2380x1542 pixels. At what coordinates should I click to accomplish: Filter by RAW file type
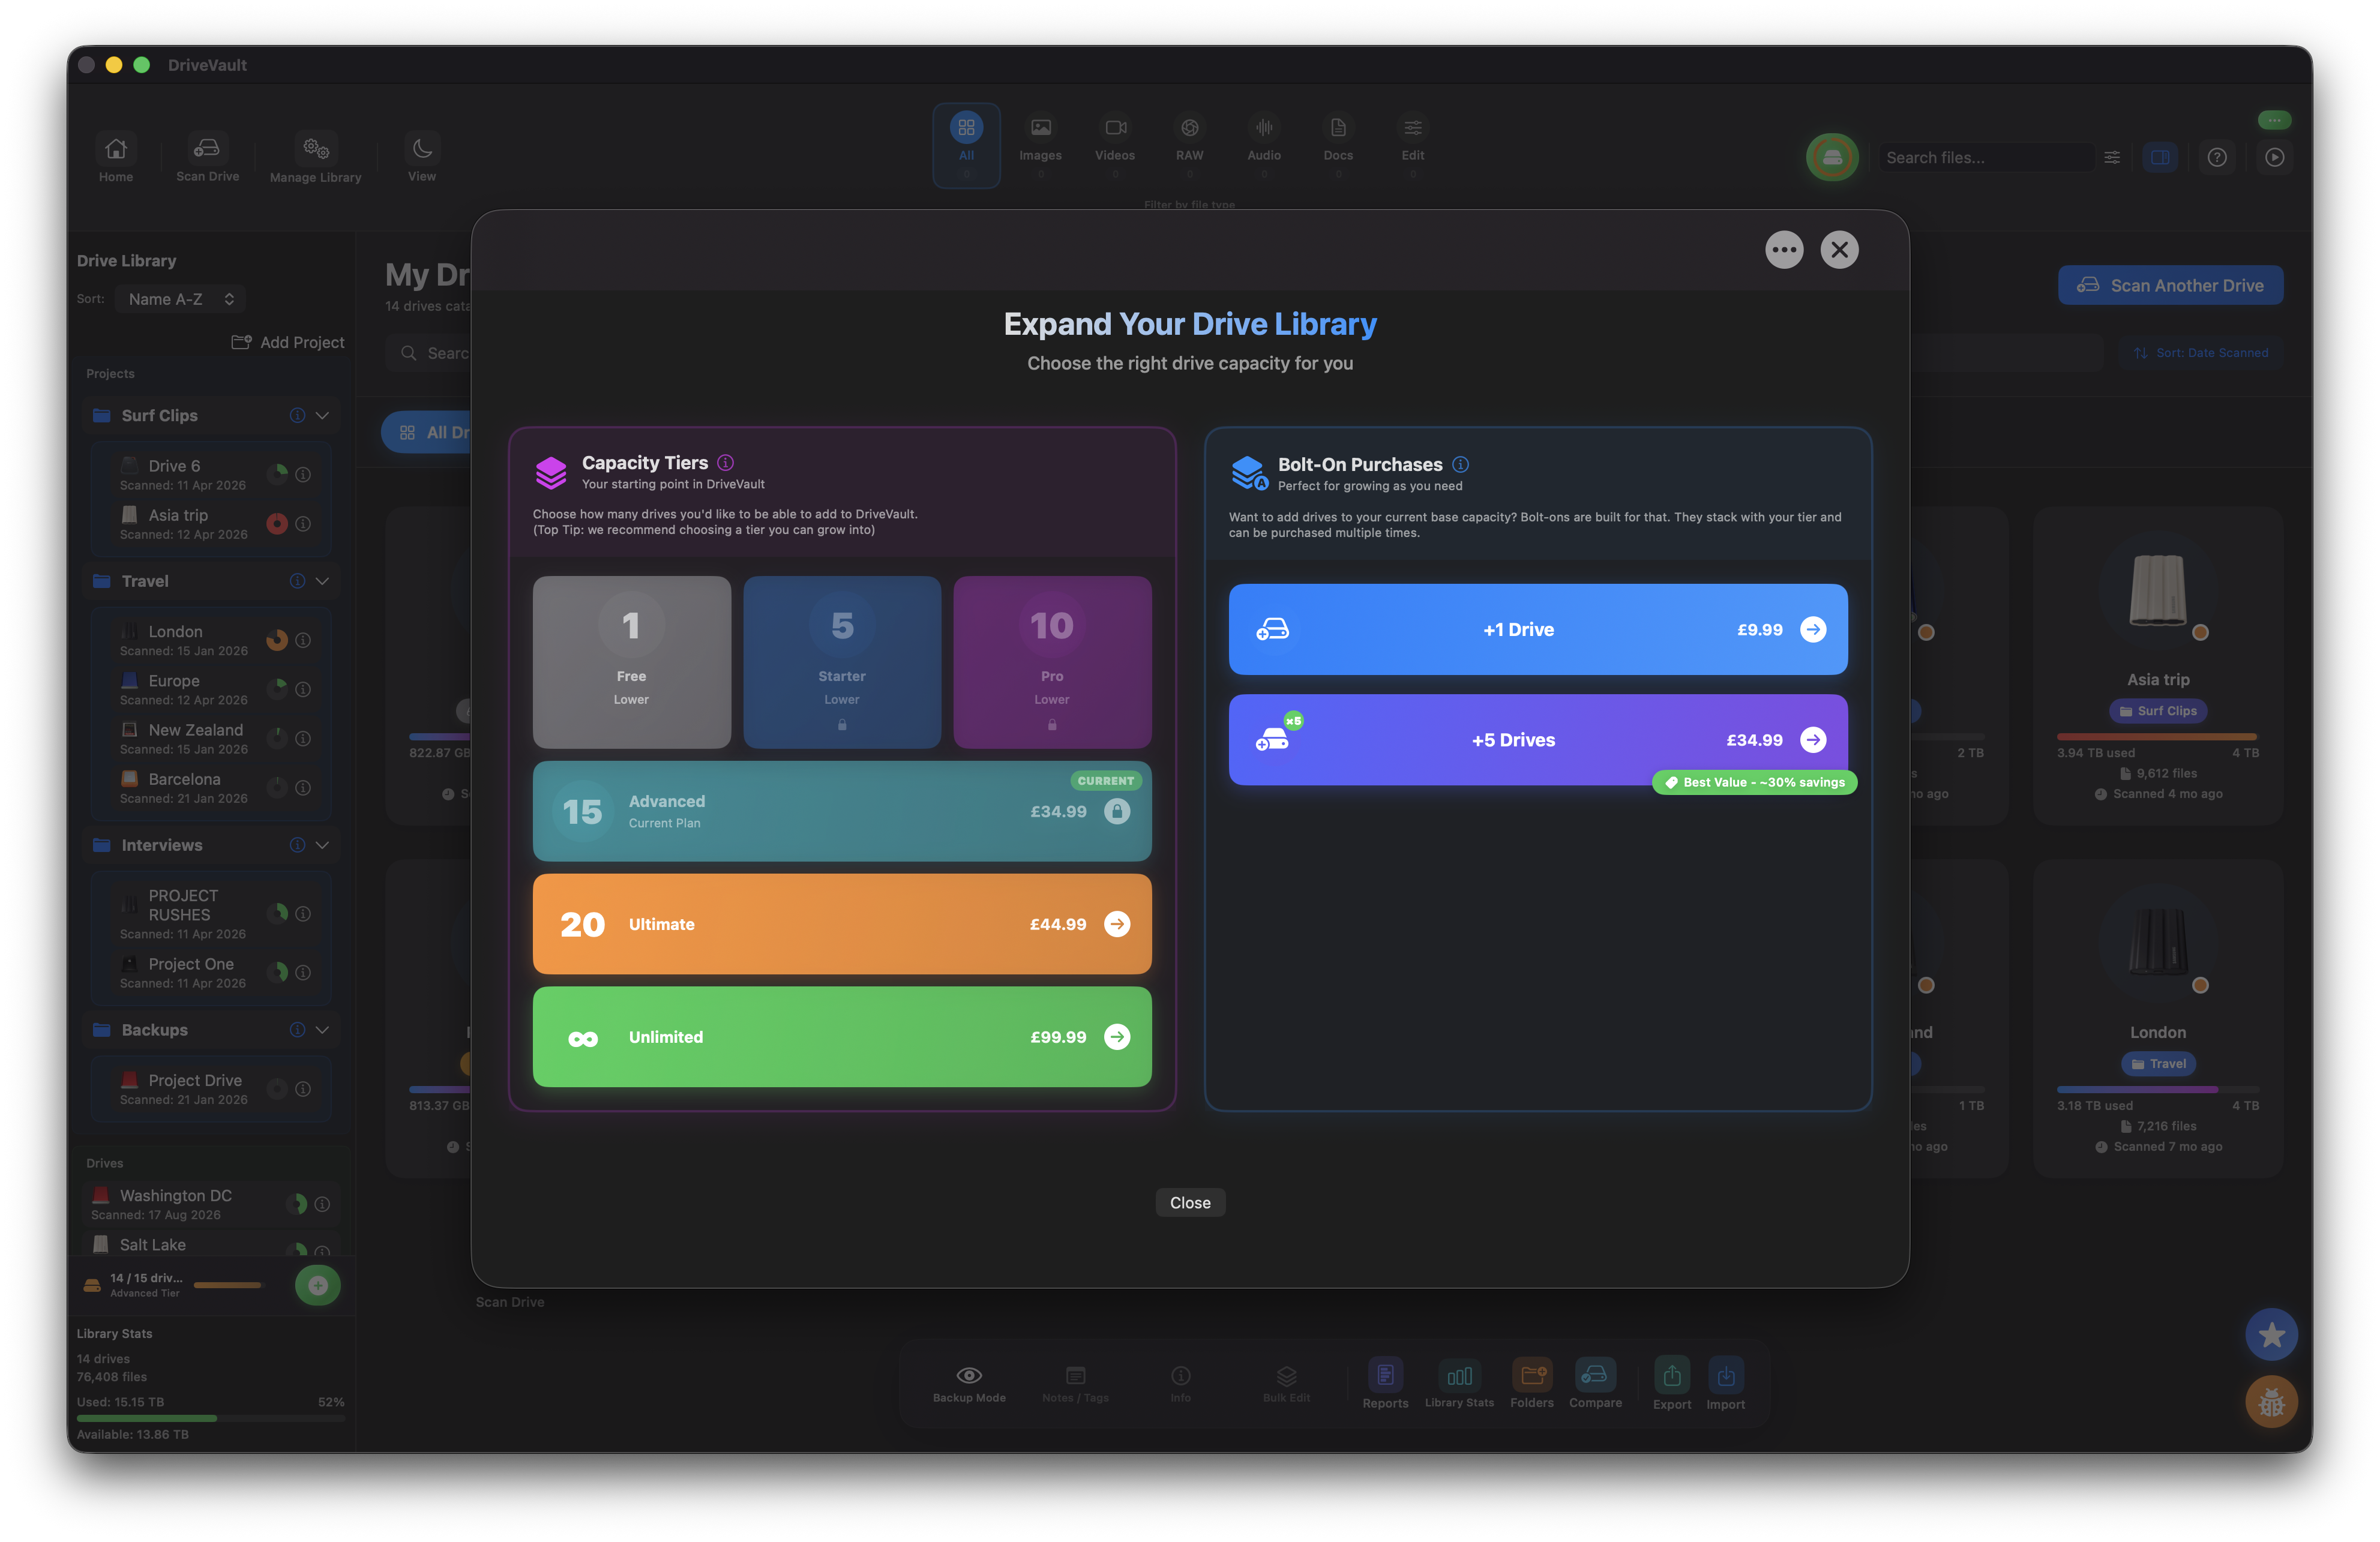click(1189, 145)
